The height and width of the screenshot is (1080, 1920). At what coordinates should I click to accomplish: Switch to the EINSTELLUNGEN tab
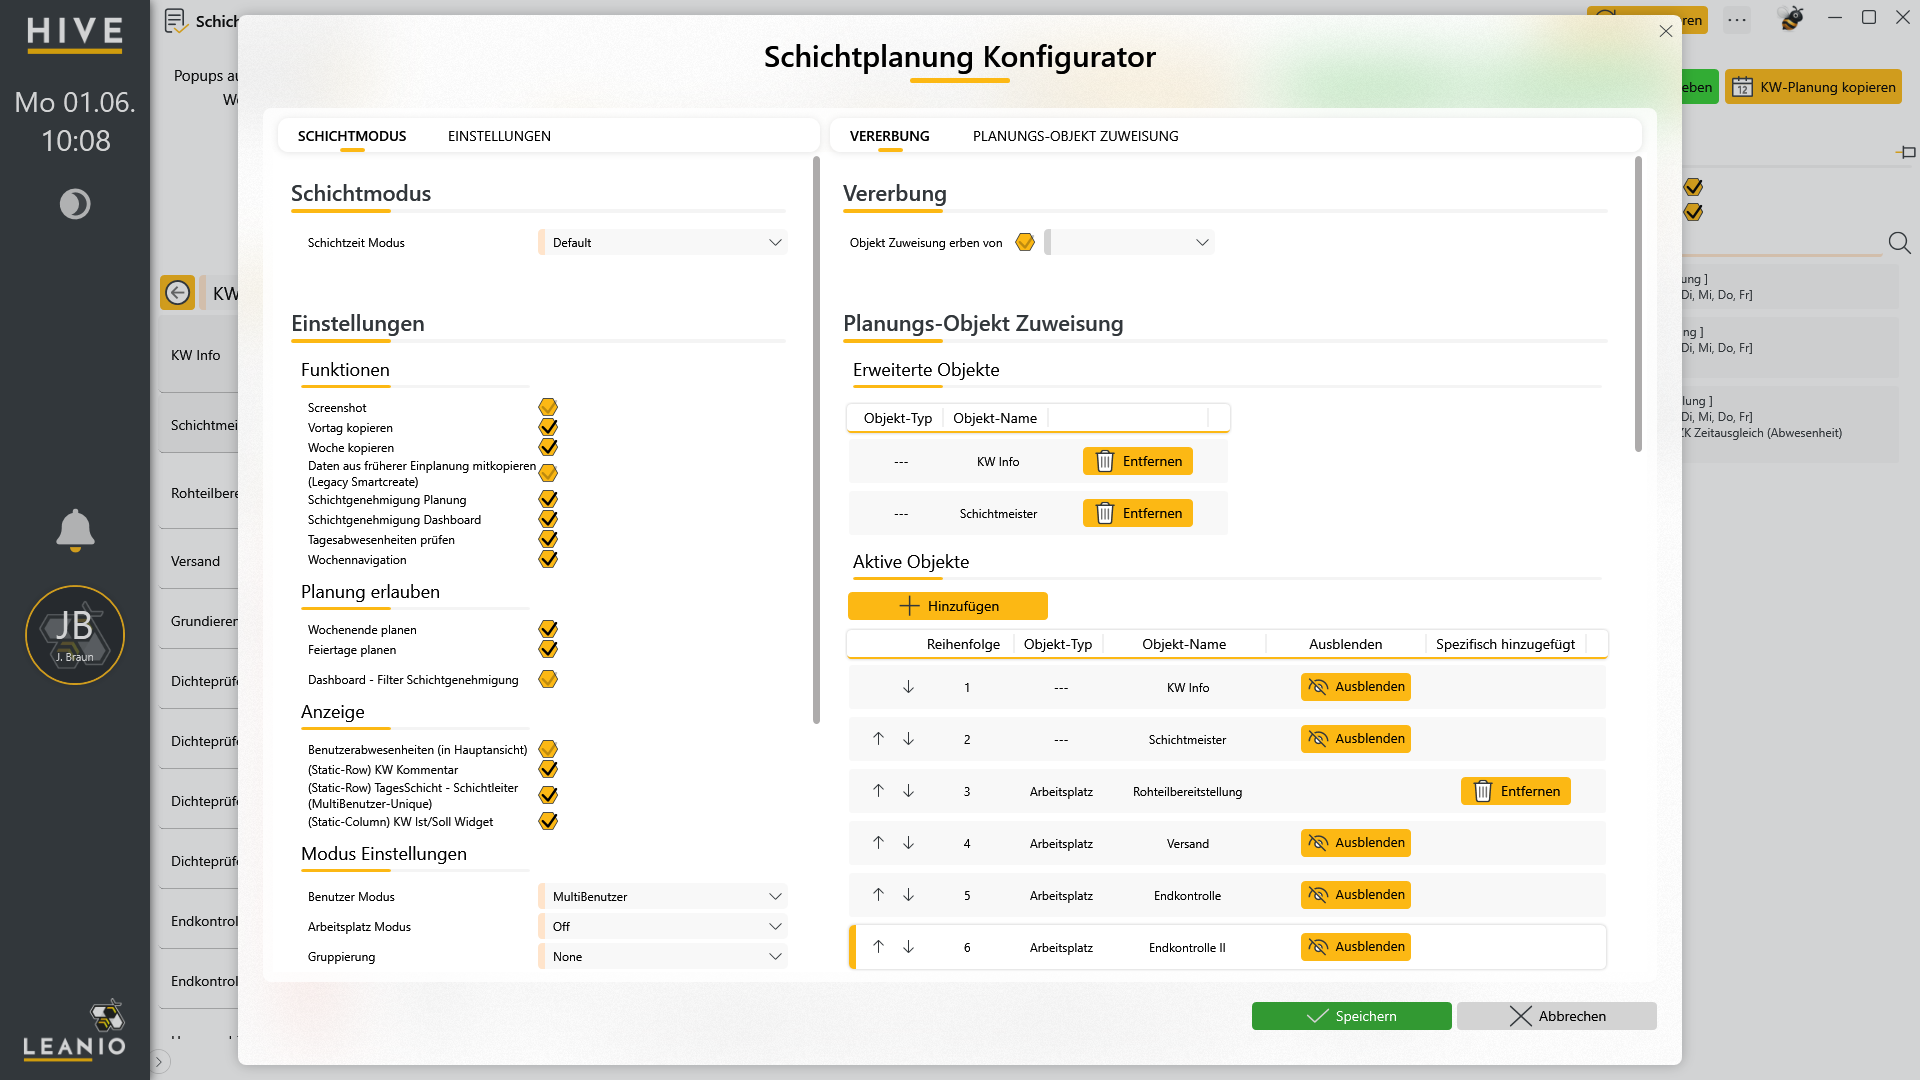(499, 136)
